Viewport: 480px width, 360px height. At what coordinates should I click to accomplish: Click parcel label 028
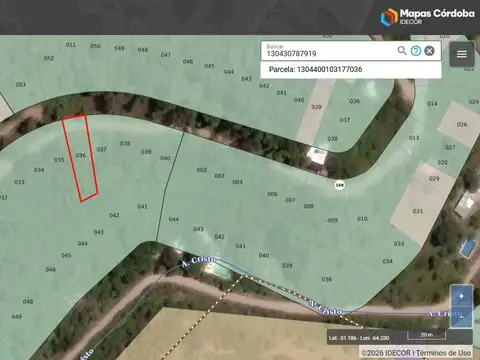pos(443,163)
